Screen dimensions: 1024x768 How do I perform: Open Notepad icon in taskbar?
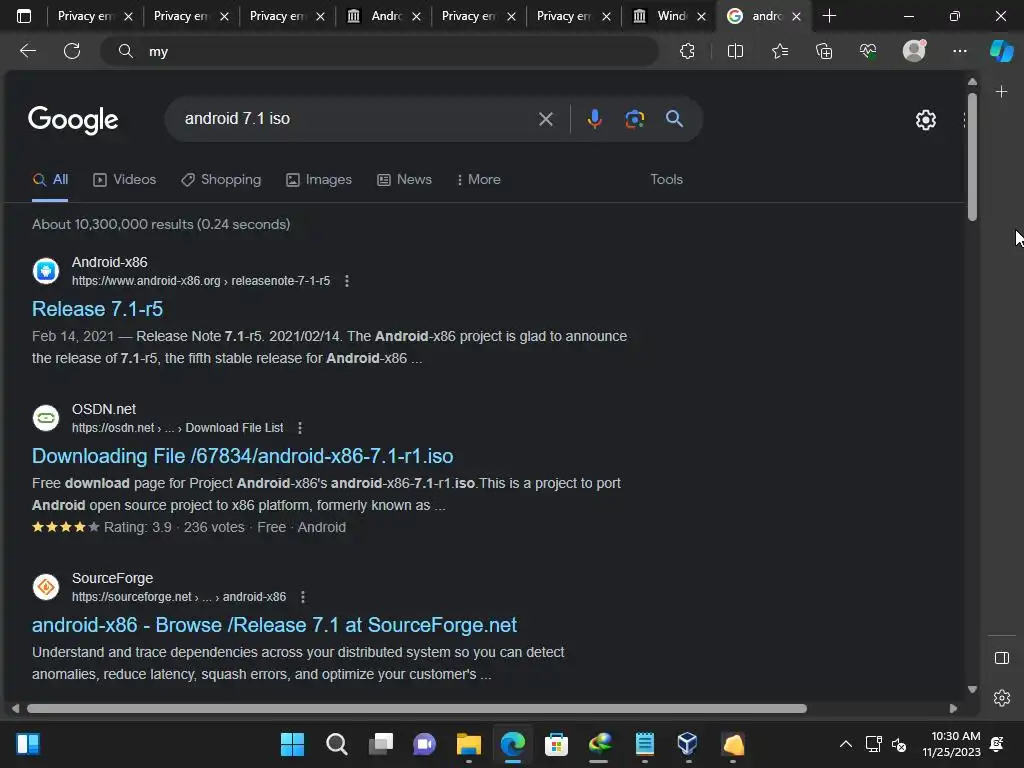tap(645, 744)
